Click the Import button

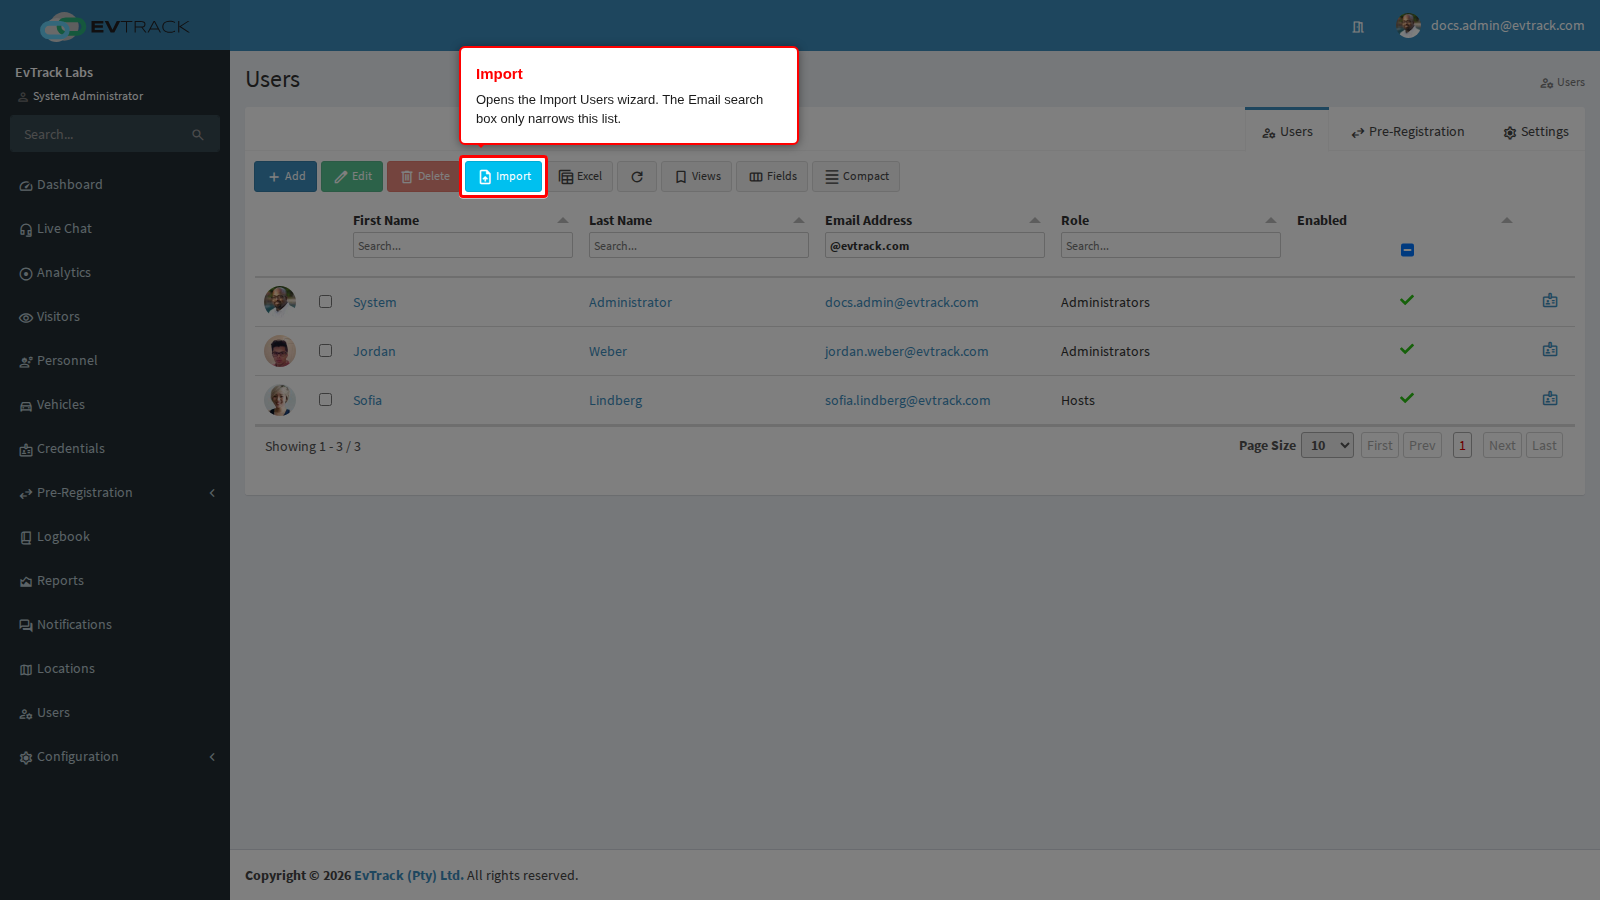click(503, 177)
